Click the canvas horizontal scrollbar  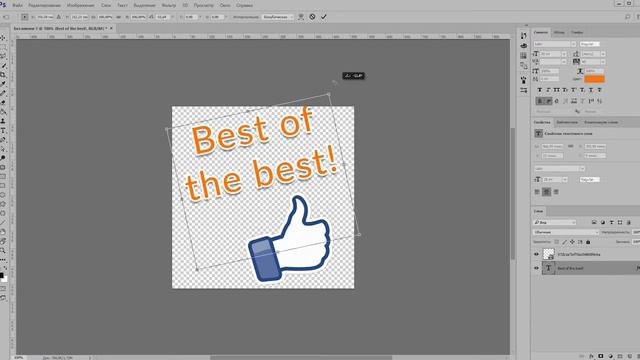(x=301, y=358)
